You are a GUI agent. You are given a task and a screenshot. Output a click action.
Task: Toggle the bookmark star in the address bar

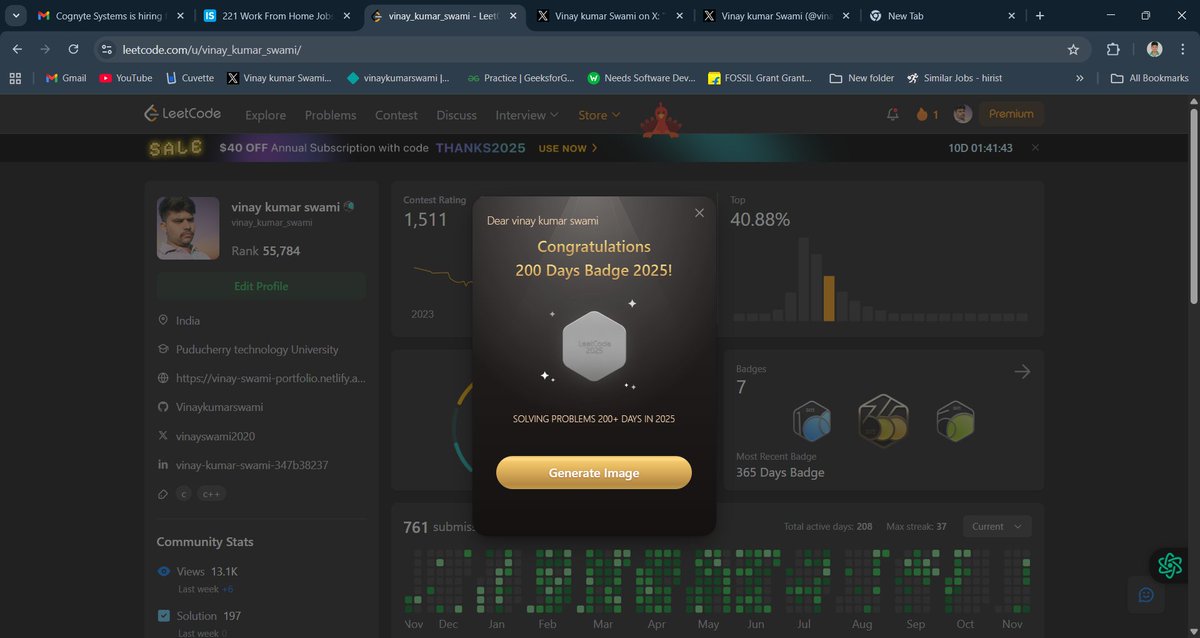1071,47
